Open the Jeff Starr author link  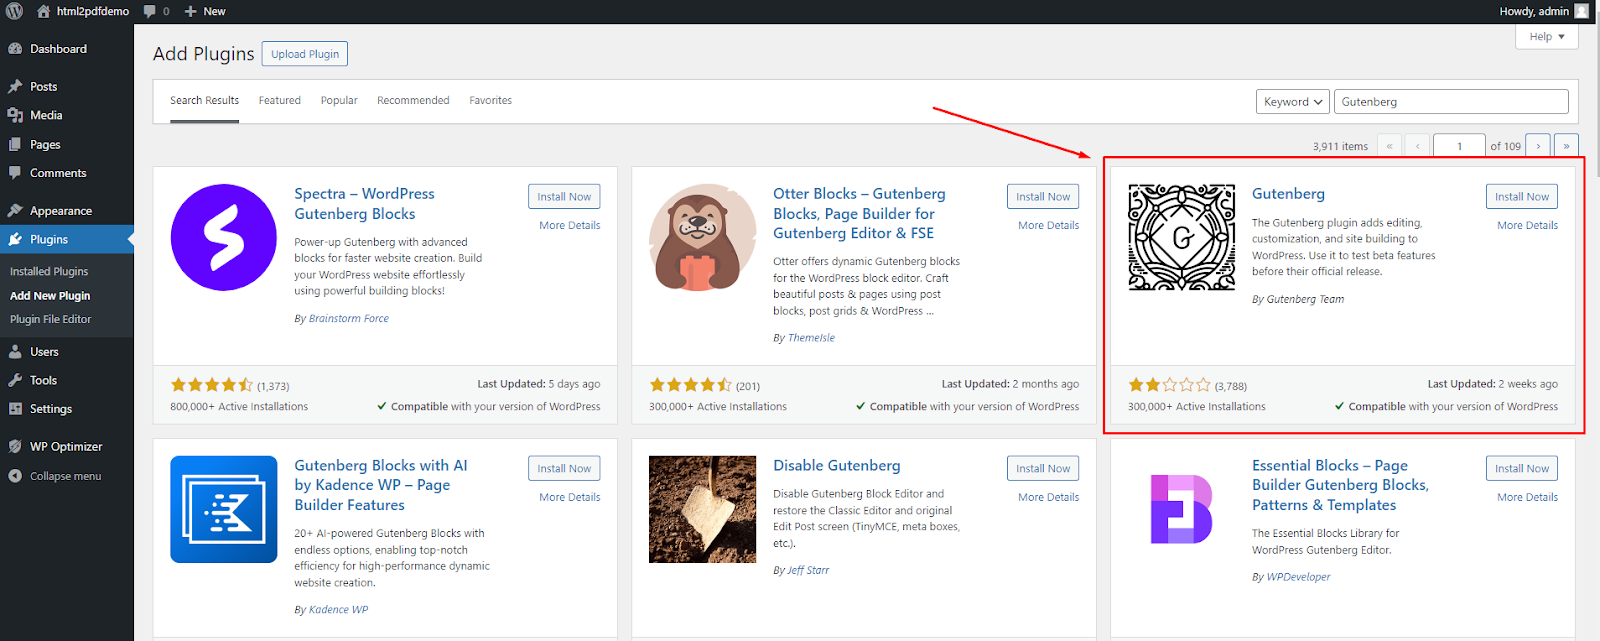pos(808,571)
